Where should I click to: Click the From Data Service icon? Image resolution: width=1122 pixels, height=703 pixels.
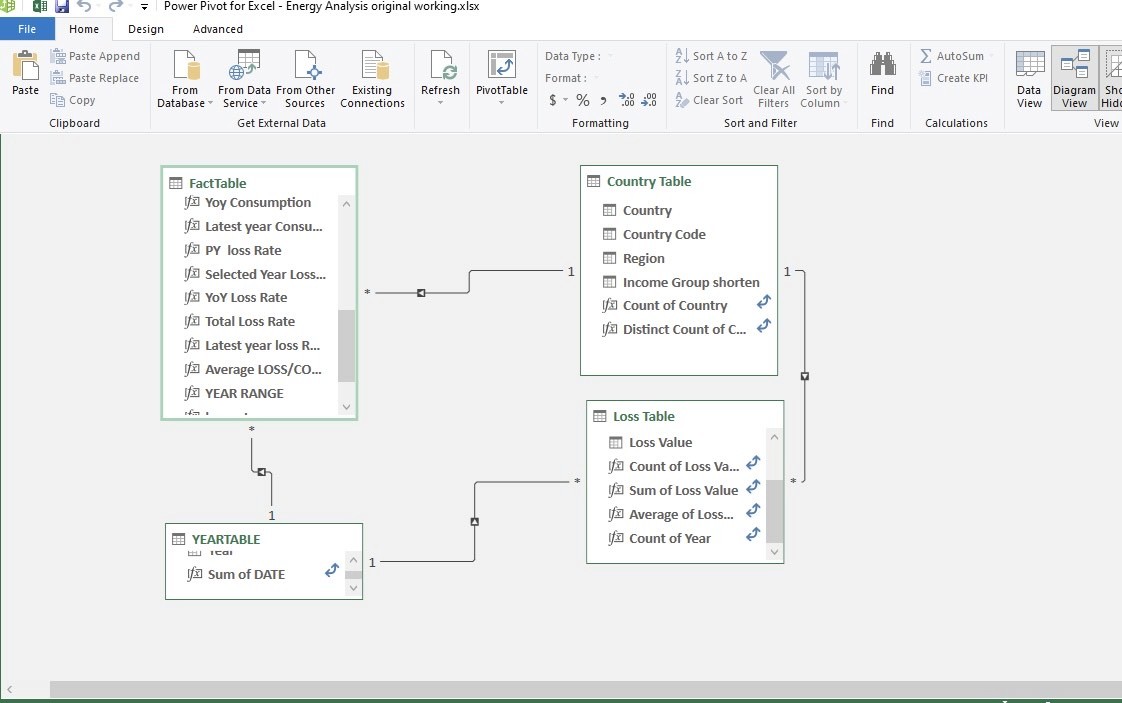coord(244,68)
